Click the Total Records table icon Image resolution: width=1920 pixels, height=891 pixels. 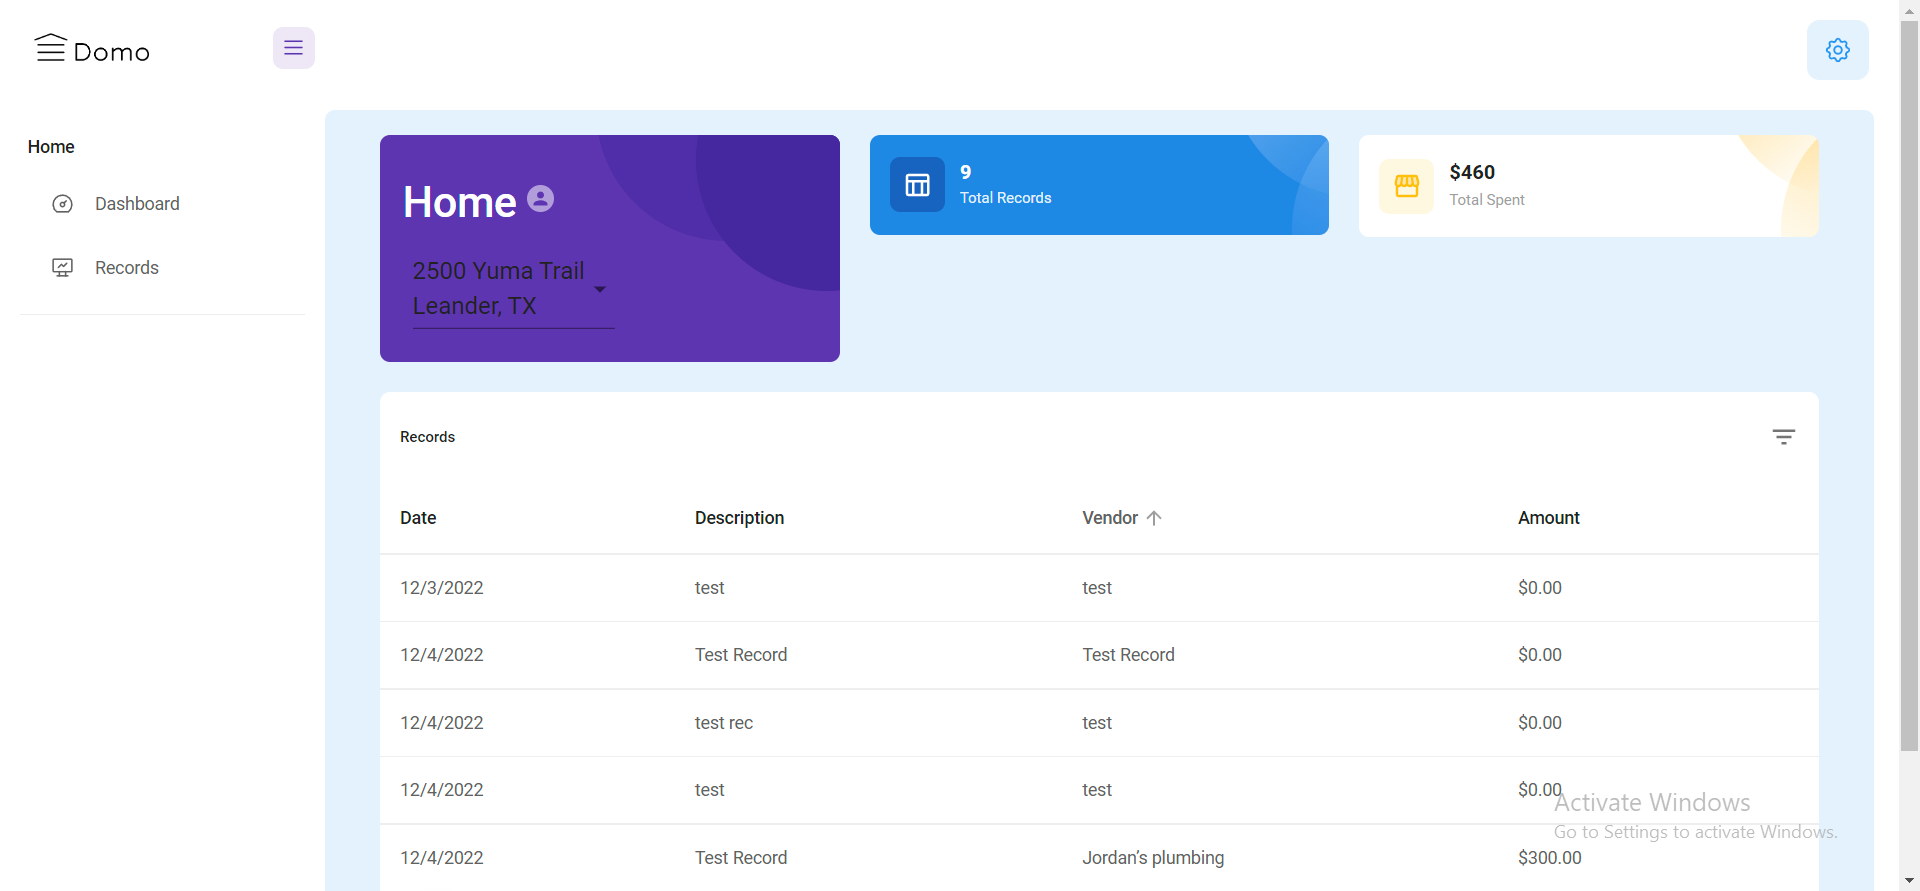917,184
